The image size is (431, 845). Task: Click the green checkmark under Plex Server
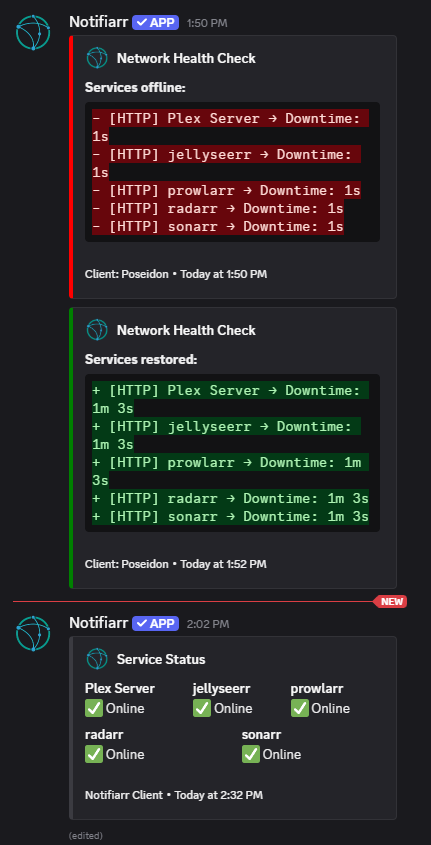pyautogui.click(x=94, y=708)
